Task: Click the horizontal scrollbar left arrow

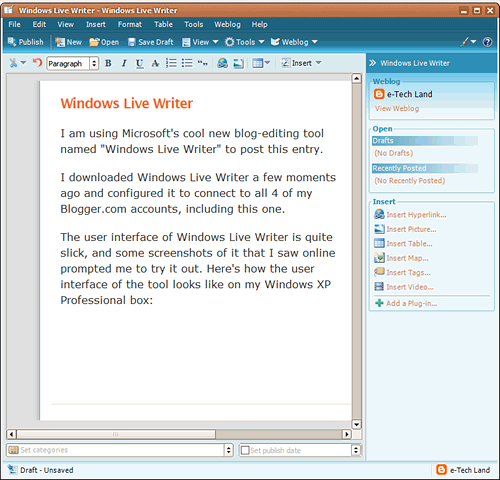Action: 11,434
